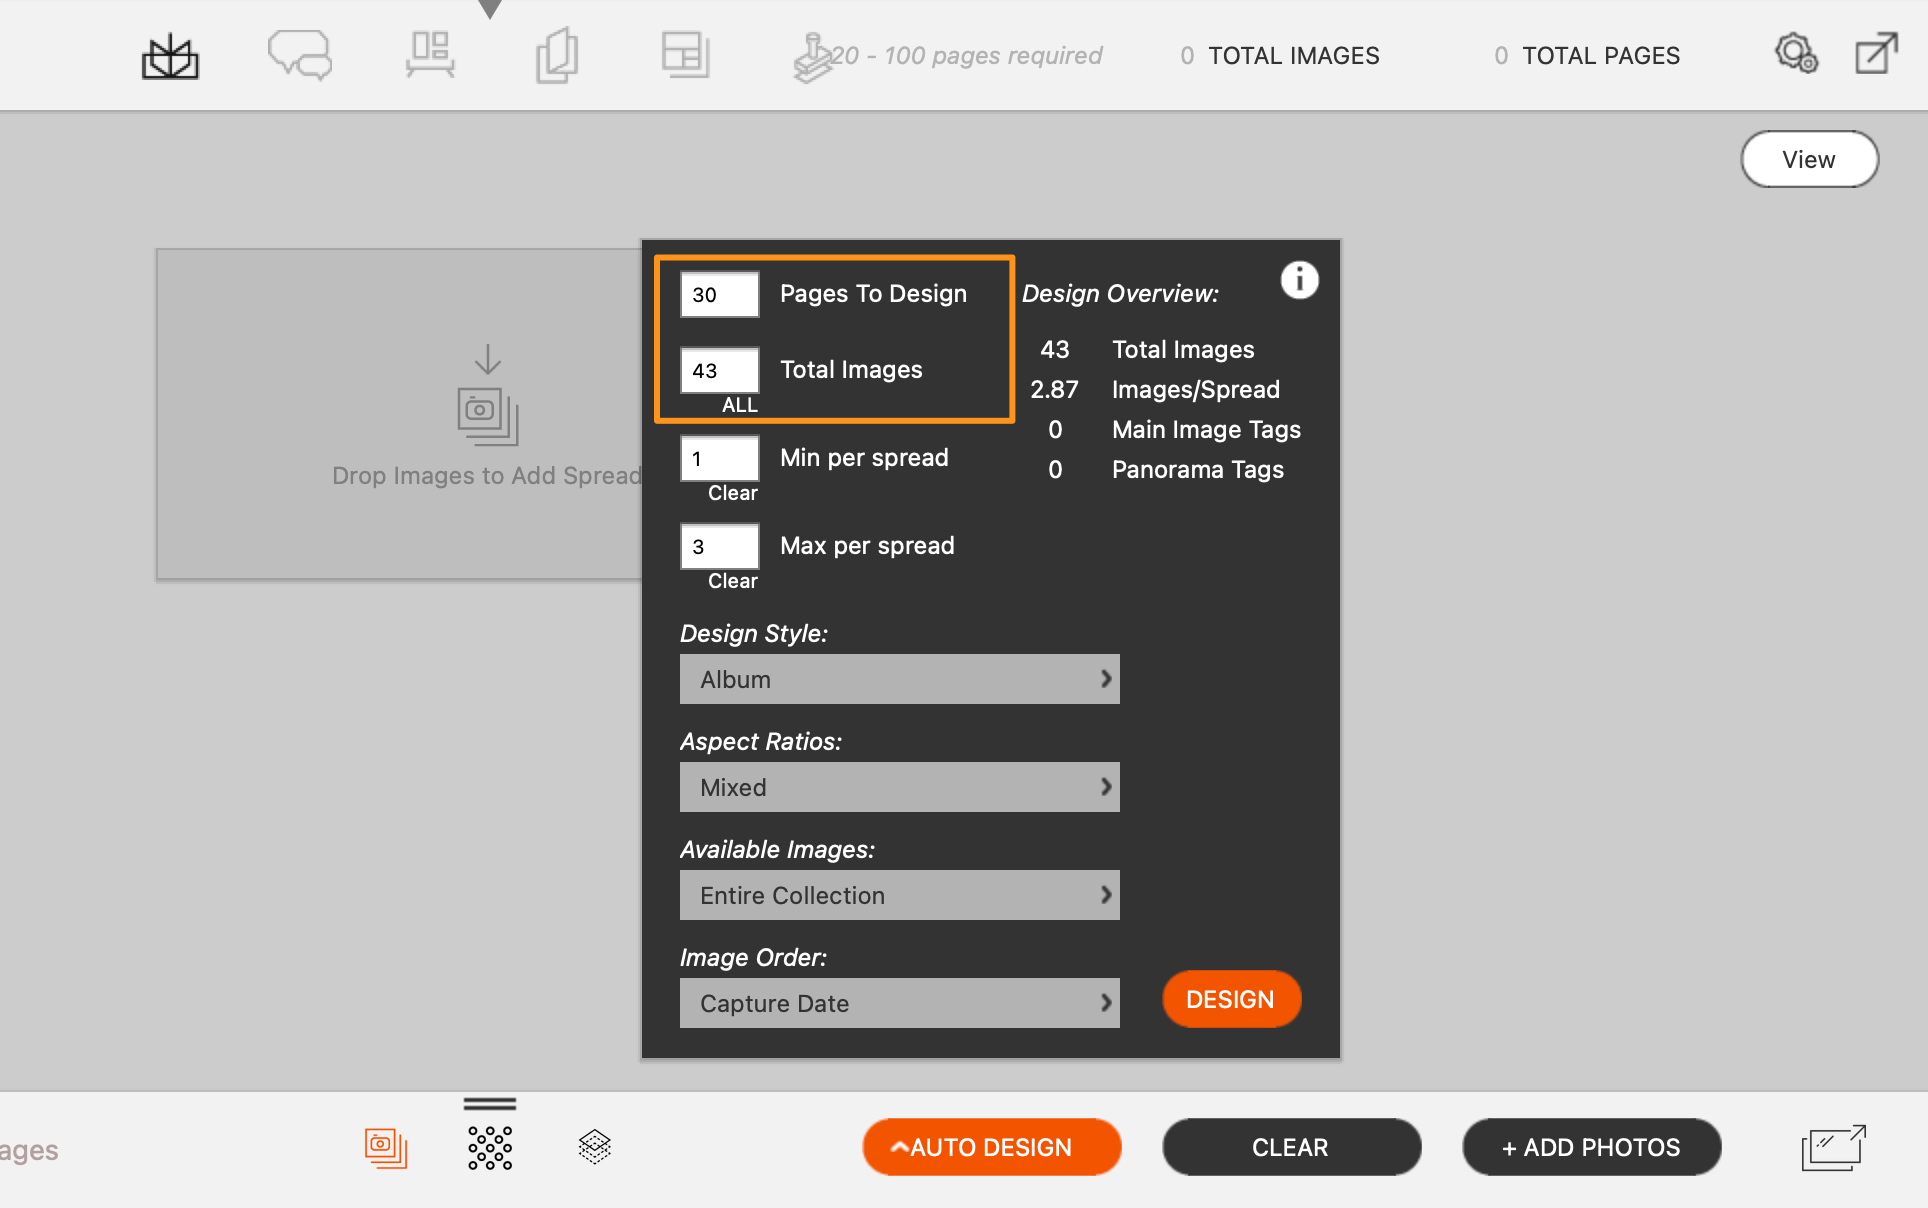
Task: Select the dotted grid view icon
Action: [x=490, y=1148]
